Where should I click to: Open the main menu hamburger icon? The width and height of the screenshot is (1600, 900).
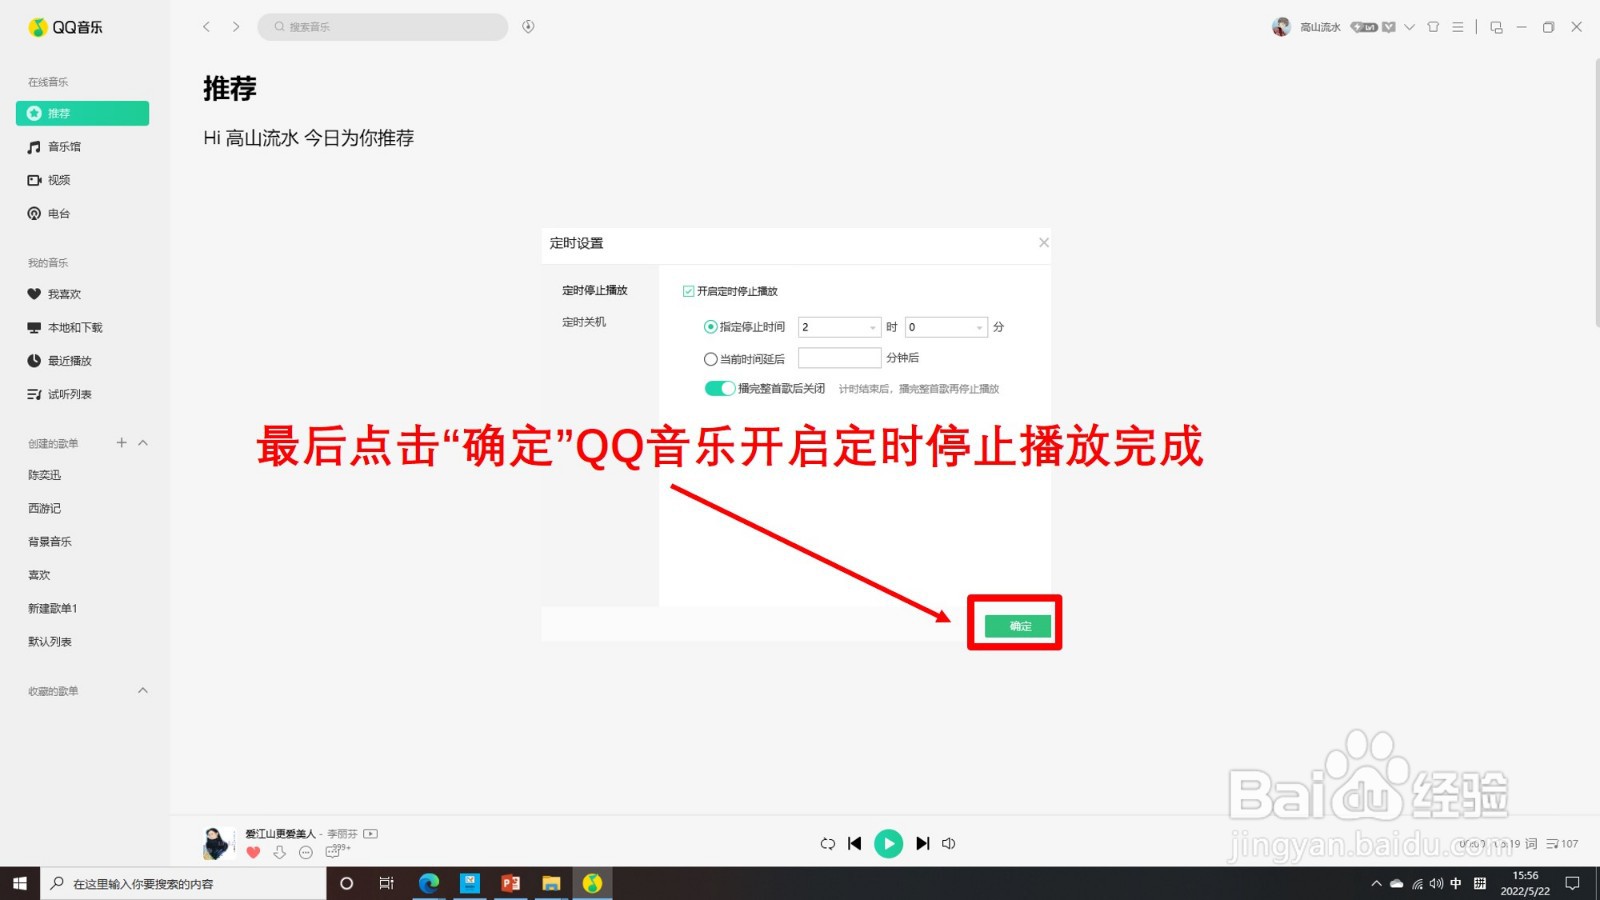[x=1458, y=27]
